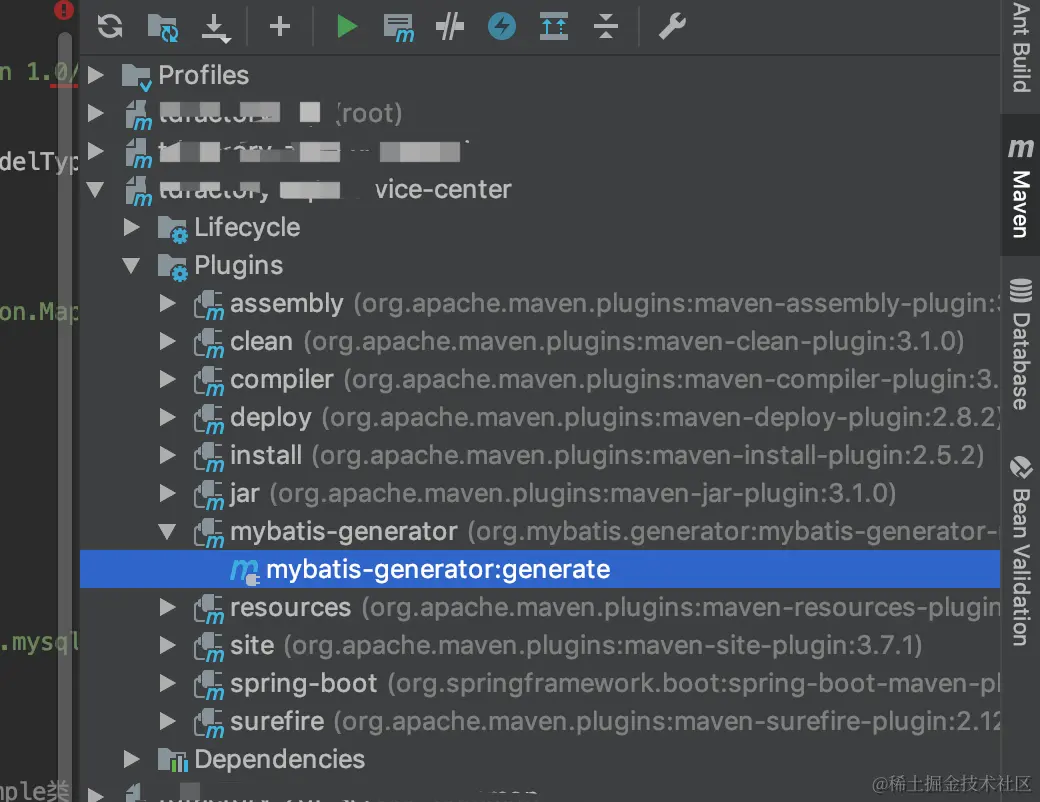Expand the (root) Maven module
Viewport: 1040px width, 802px height.
pos(96,113)
